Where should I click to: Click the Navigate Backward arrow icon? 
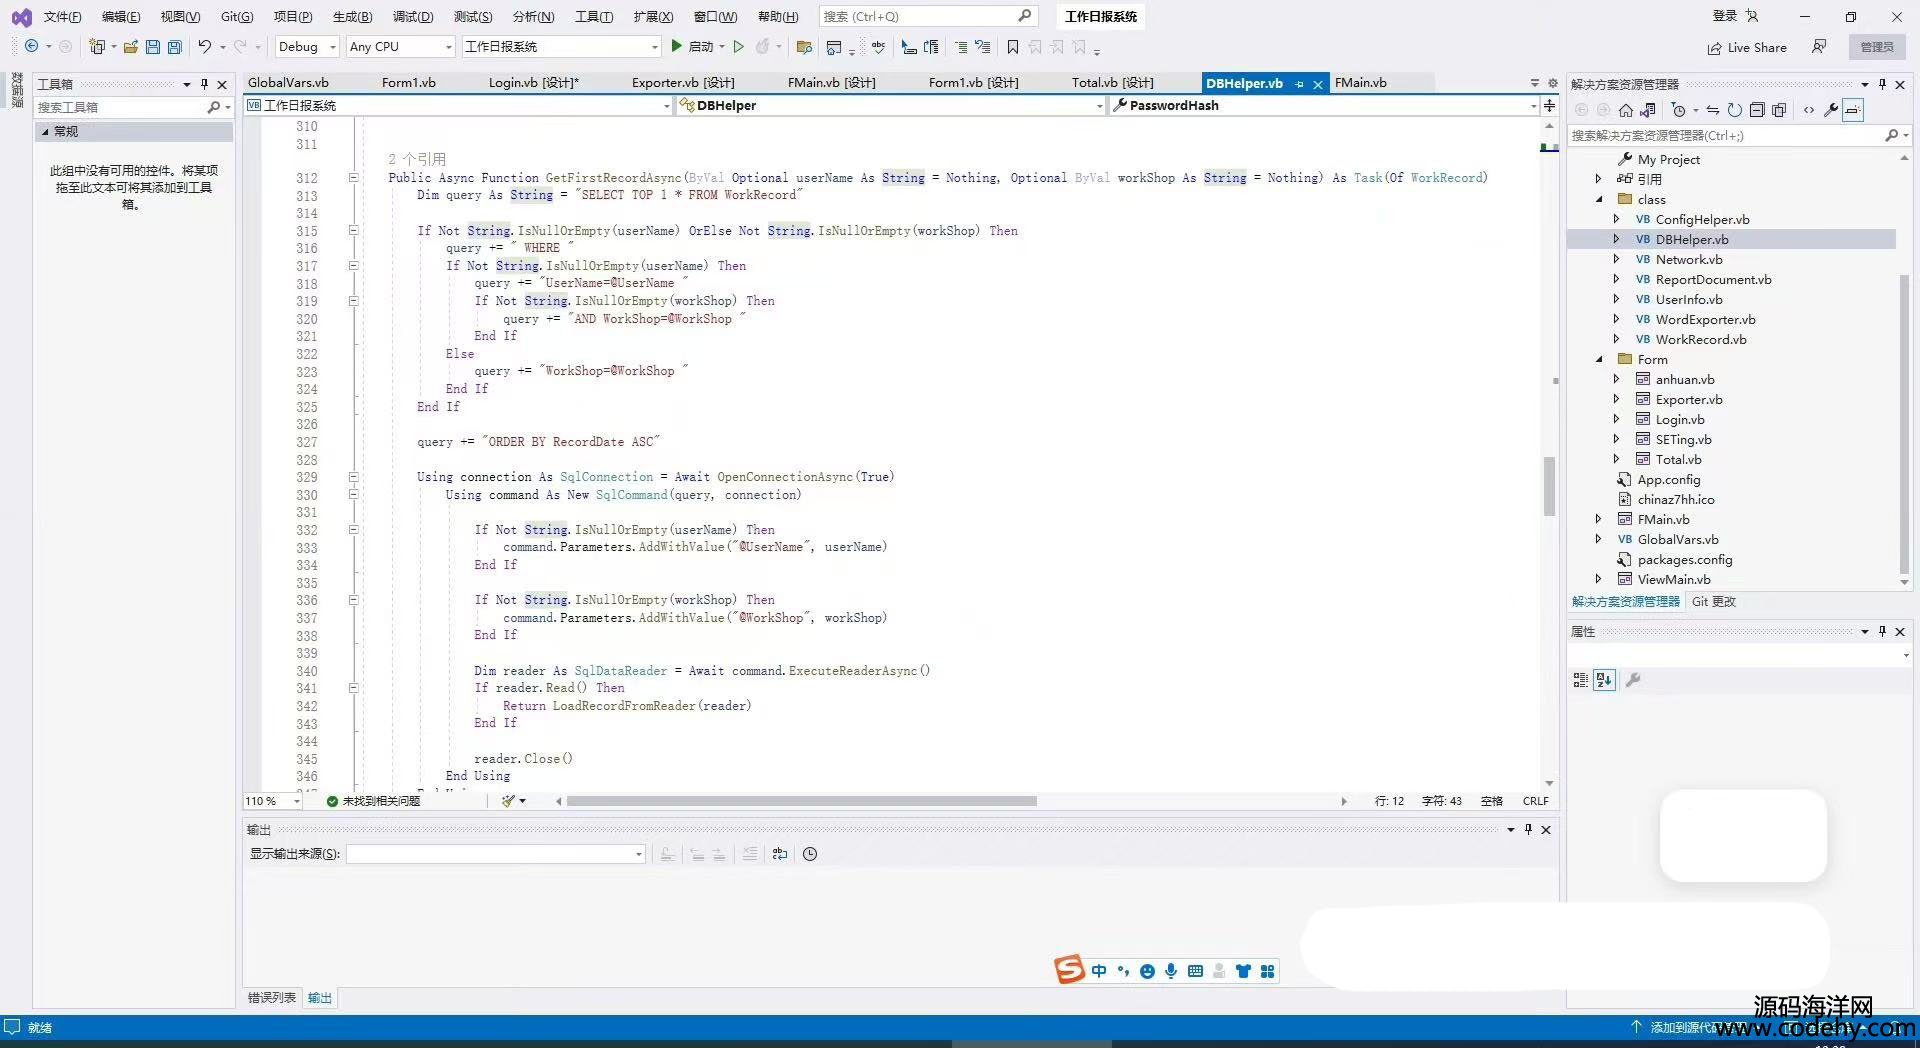click(32, 47)
